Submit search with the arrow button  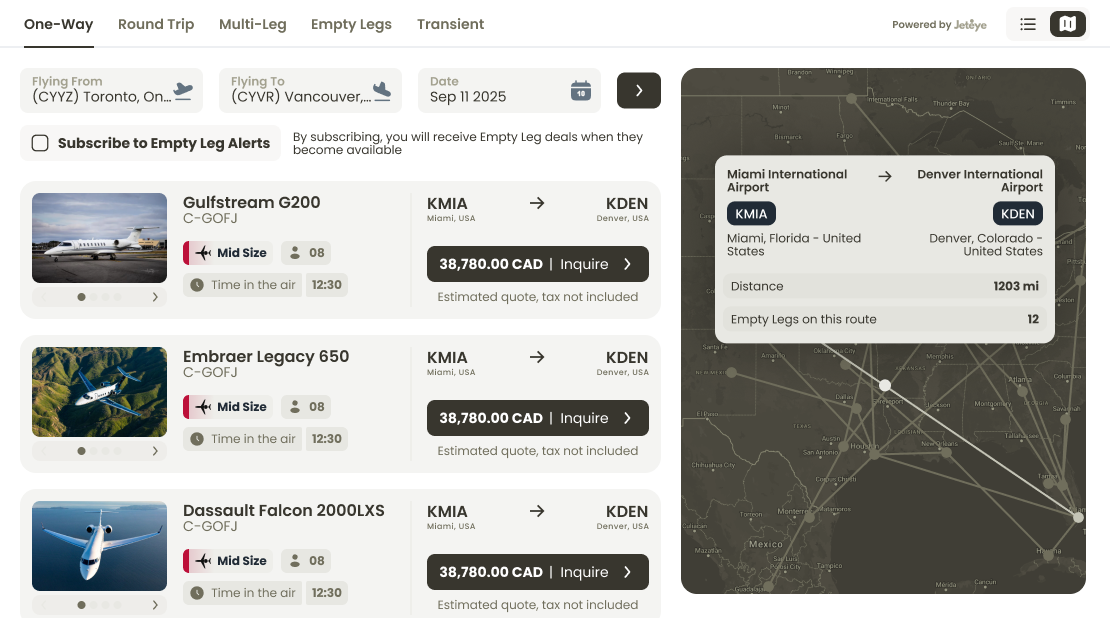pyautogui.click(x=639, y=91)
